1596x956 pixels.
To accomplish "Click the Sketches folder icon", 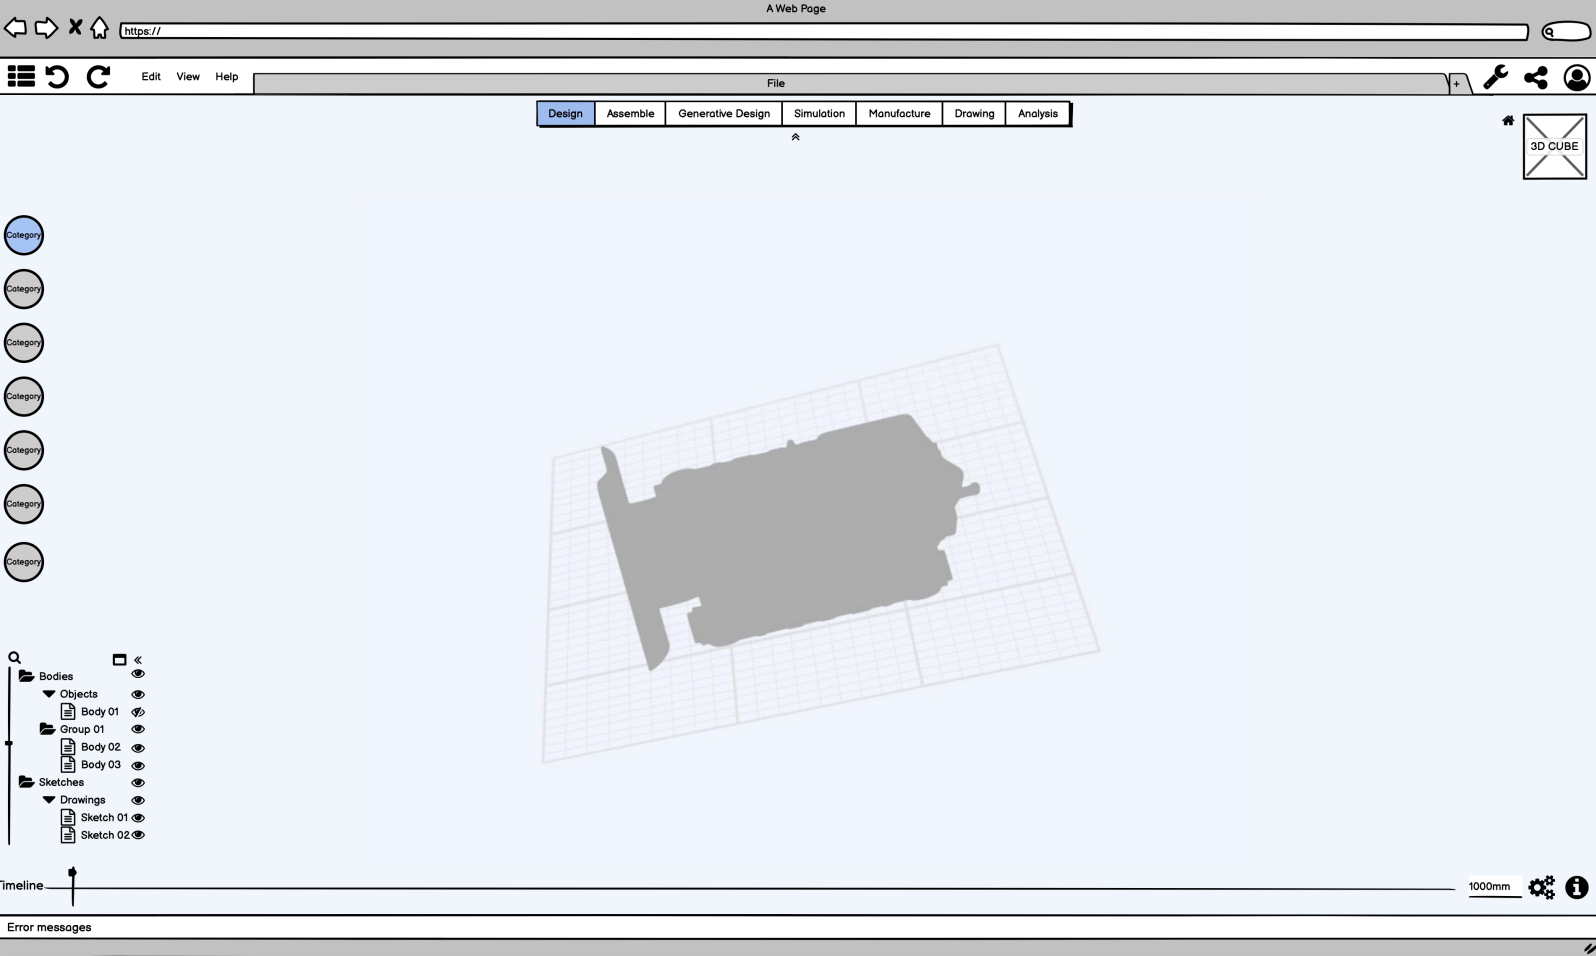I will tap(27, 782).
